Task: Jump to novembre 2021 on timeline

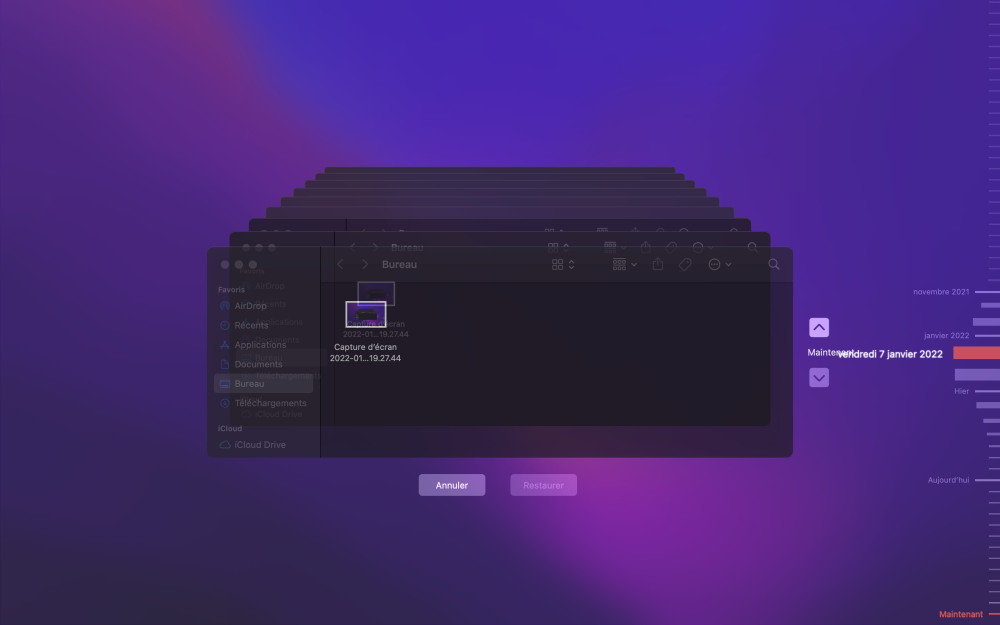Action: pyautogui.click(x=941, y=291)
